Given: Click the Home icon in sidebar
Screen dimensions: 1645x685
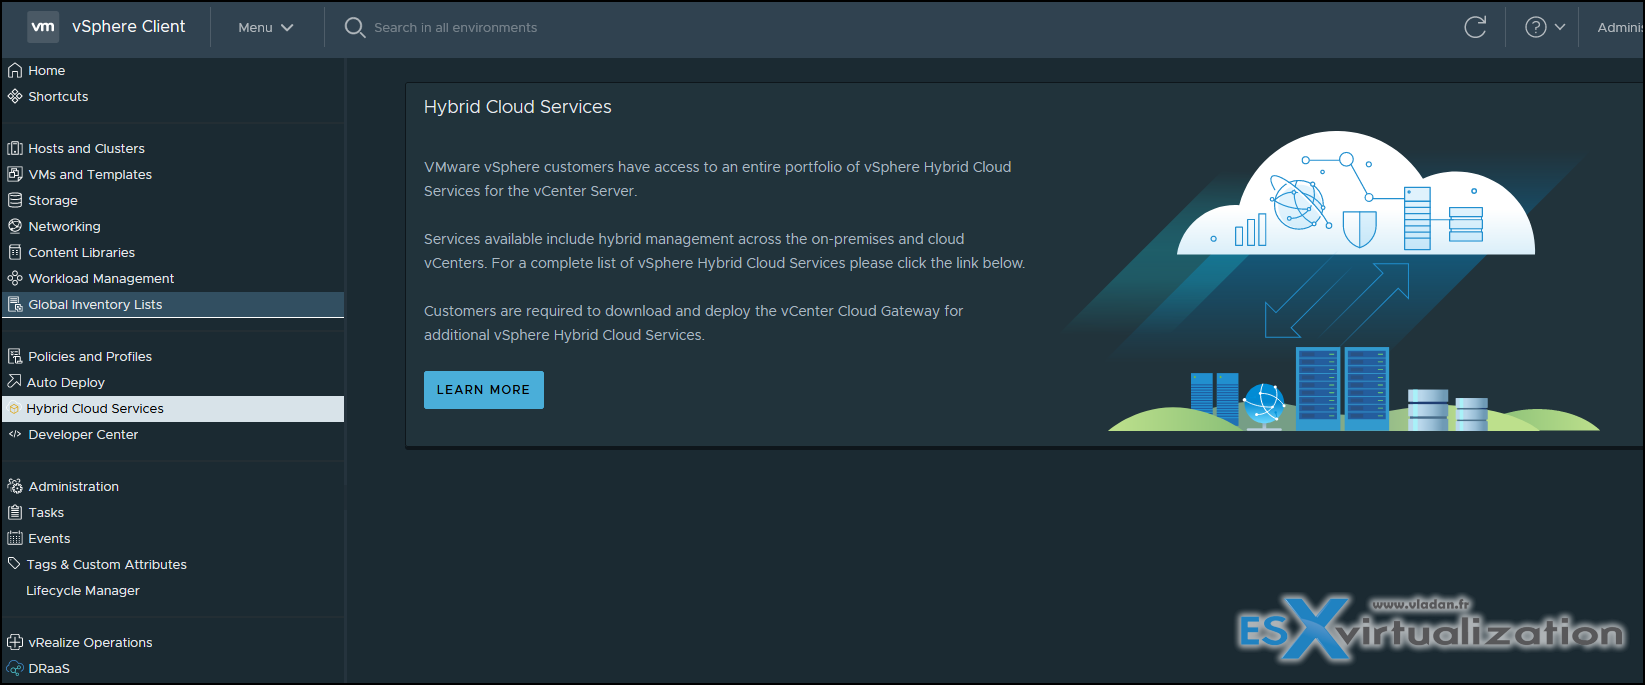Looking at the screenshot, I should click(15, 70).
